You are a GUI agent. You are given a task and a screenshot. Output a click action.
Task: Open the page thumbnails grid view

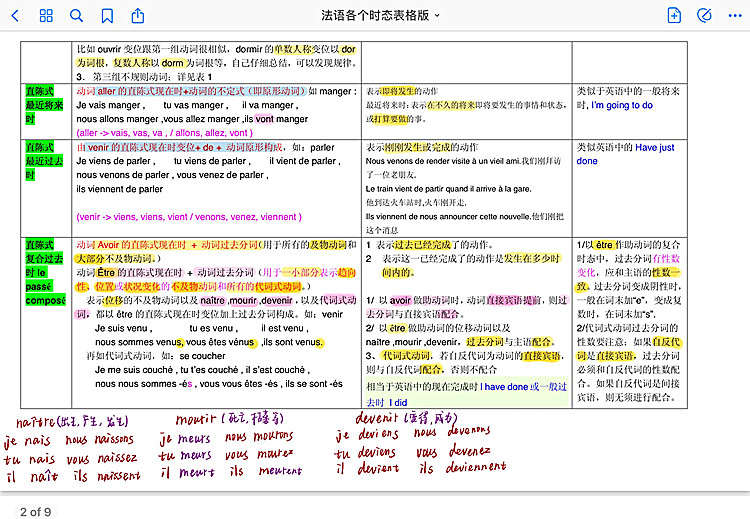(46, 16)
